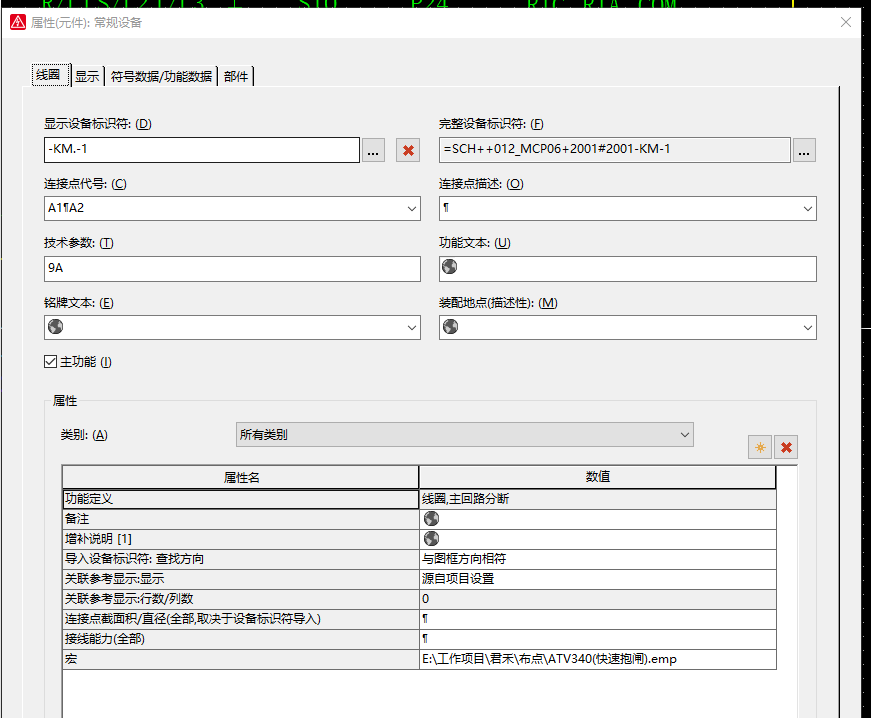The width and height of the screenshot is (871, 718).
Task: Click the new property star icon
Action: pyautogui.click(x=760, y=447)
